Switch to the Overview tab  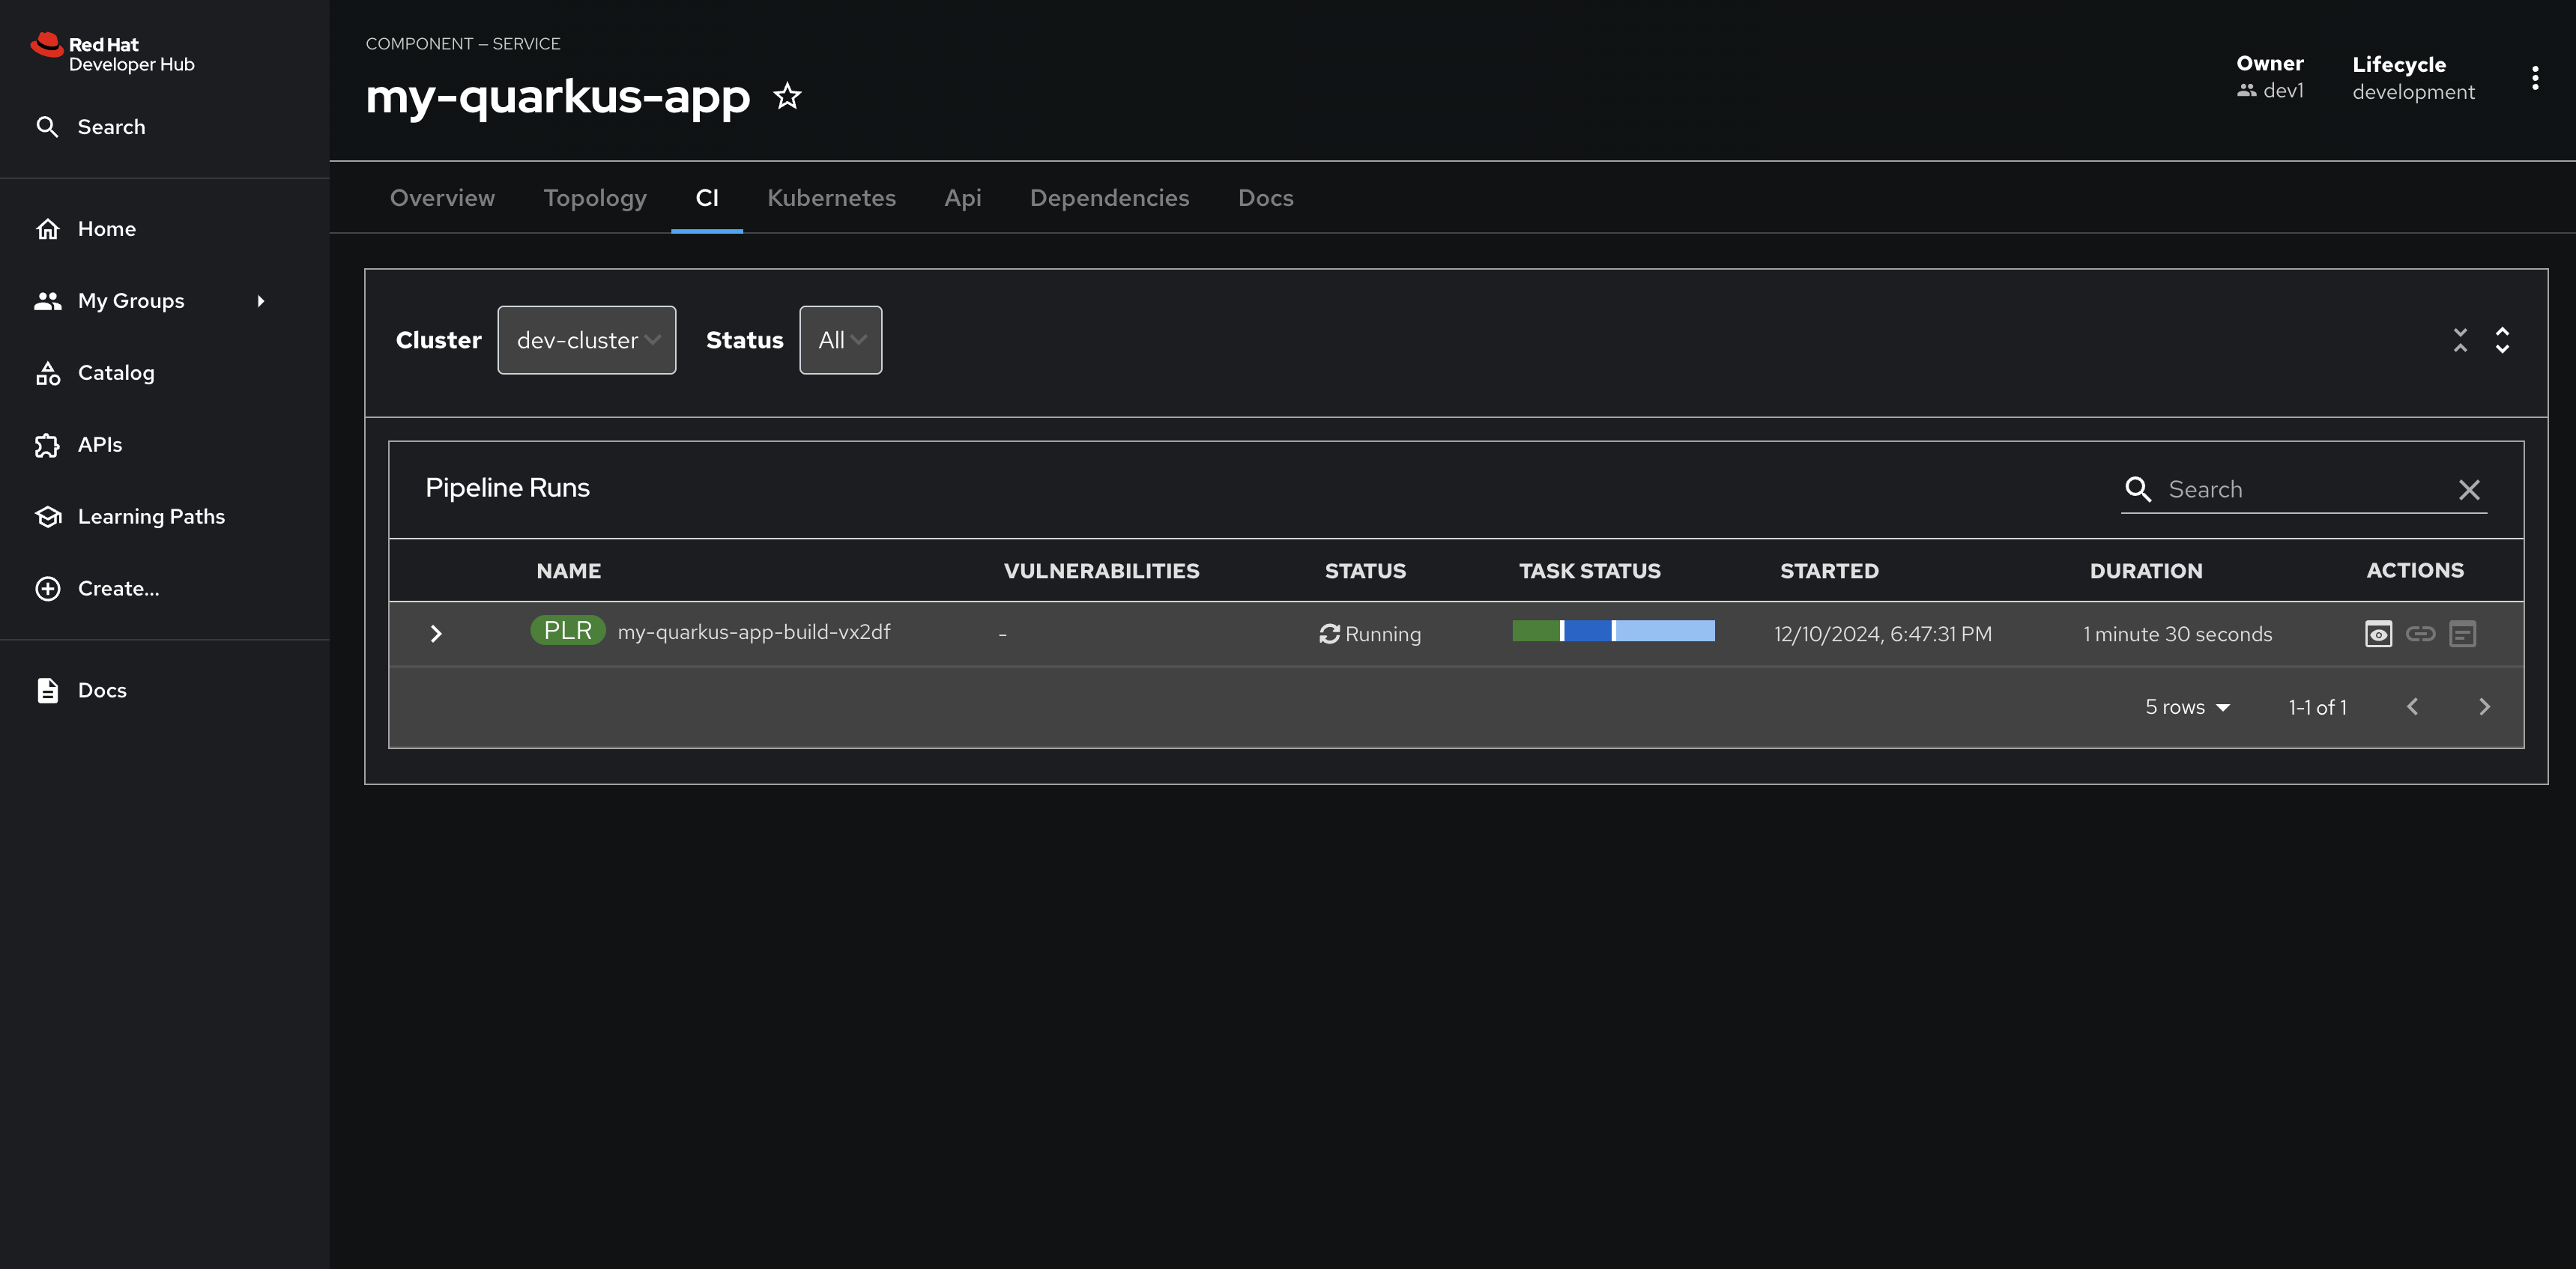[442, 198]
